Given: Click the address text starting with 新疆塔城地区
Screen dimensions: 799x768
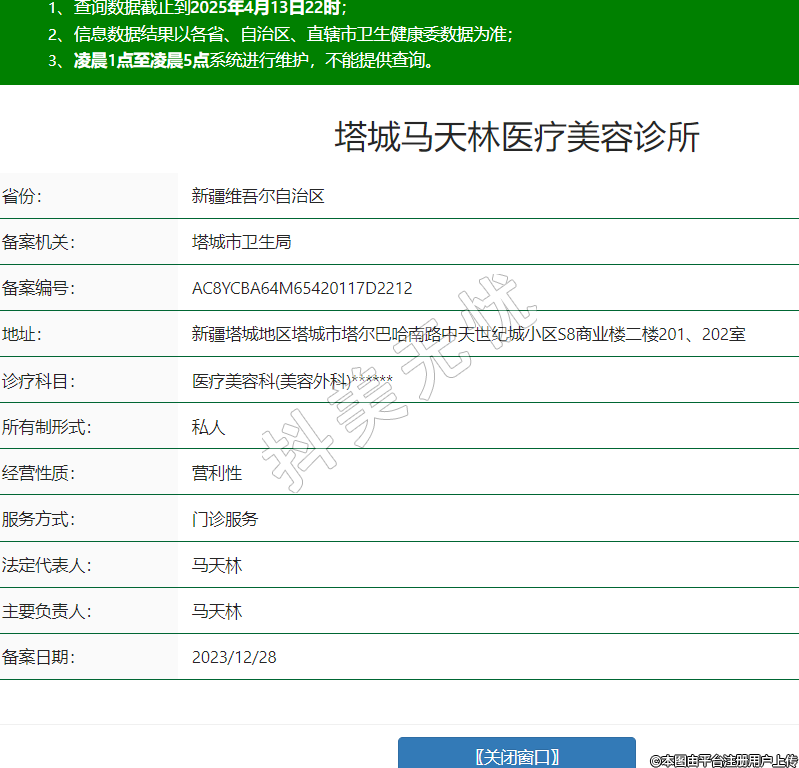Looking at the screenshot, I should 468,335.
